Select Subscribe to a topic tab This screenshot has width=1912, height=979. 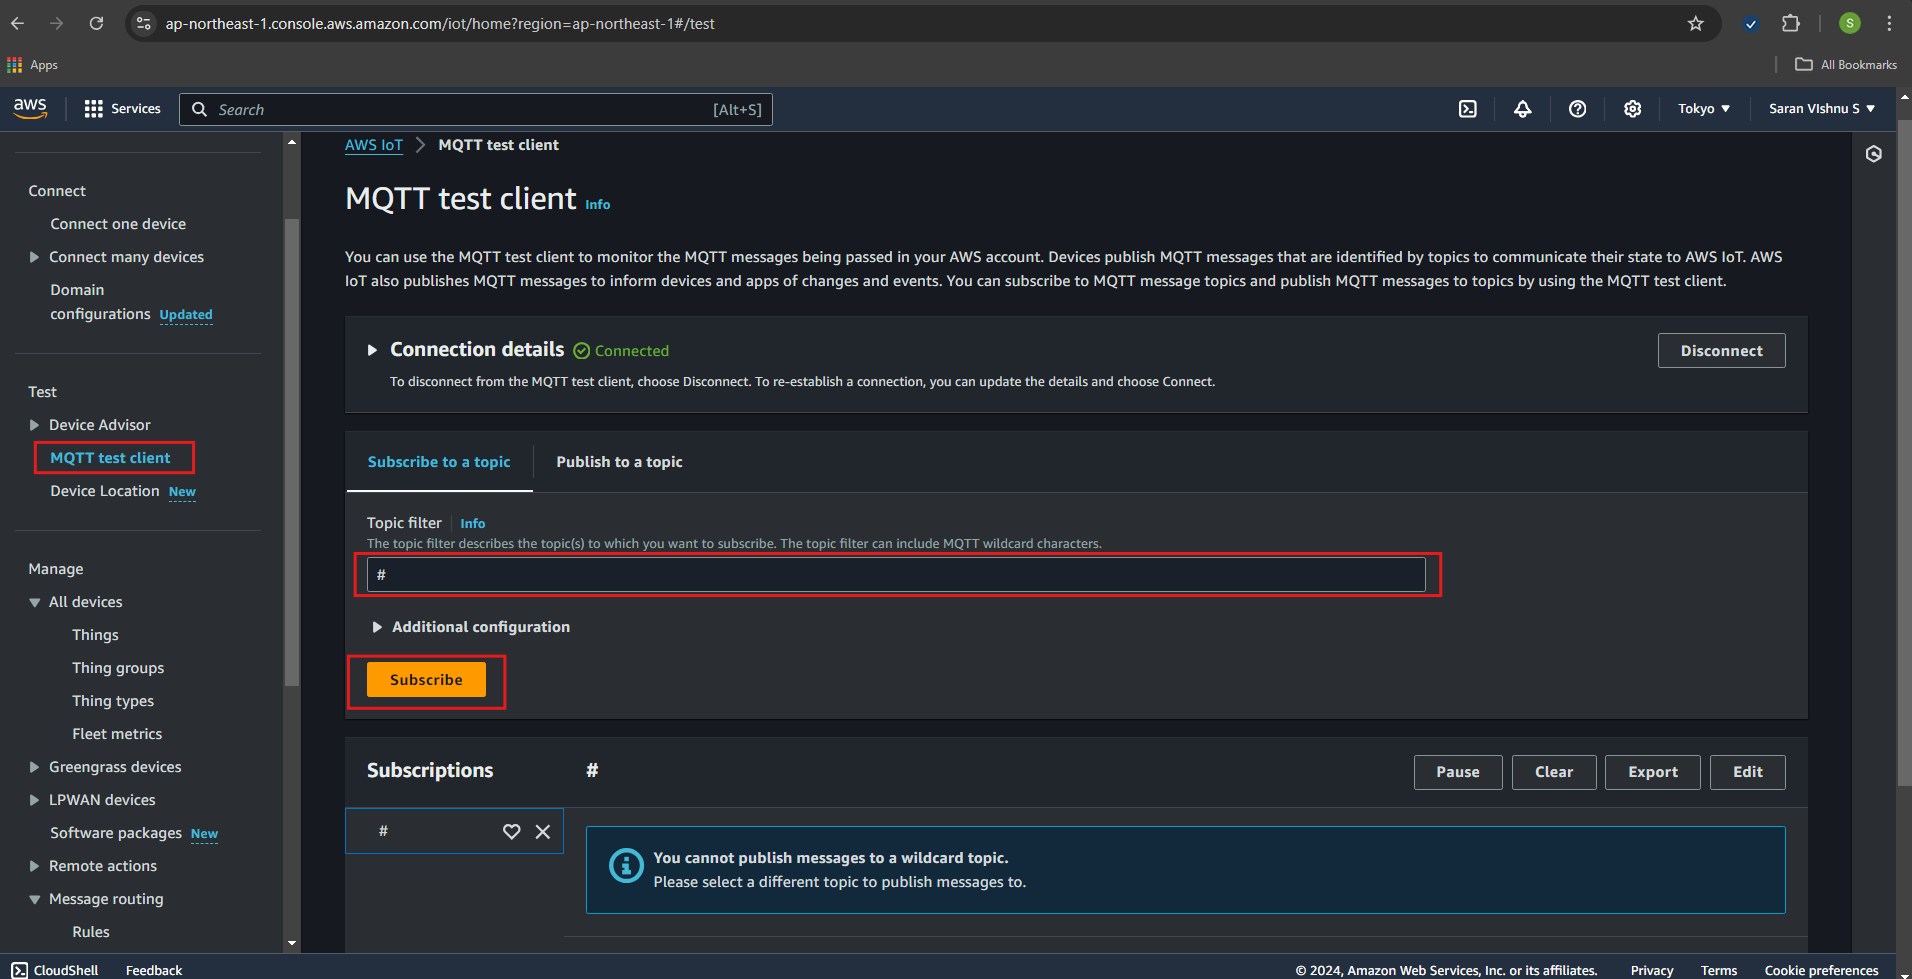pyautogui.click(x=438, y=462)
